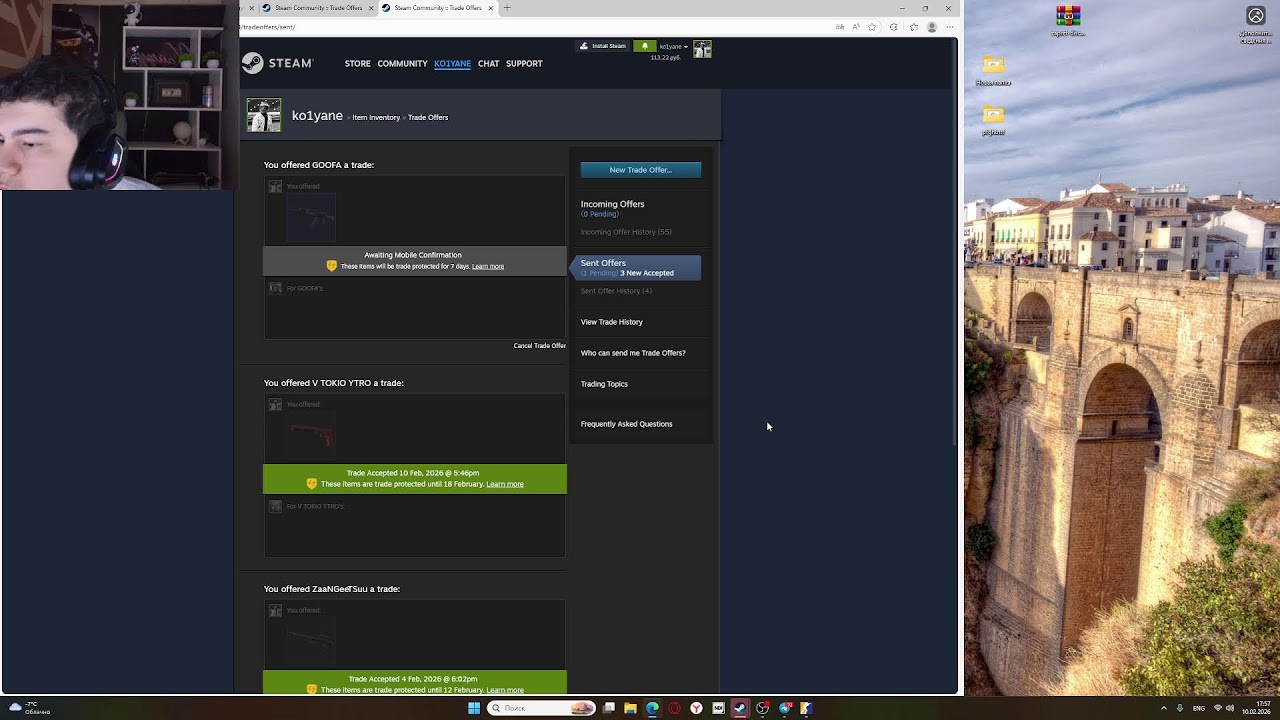1280x720 pixels.
Task: Open browser extensions icon
Action: (x=893, y=27)
